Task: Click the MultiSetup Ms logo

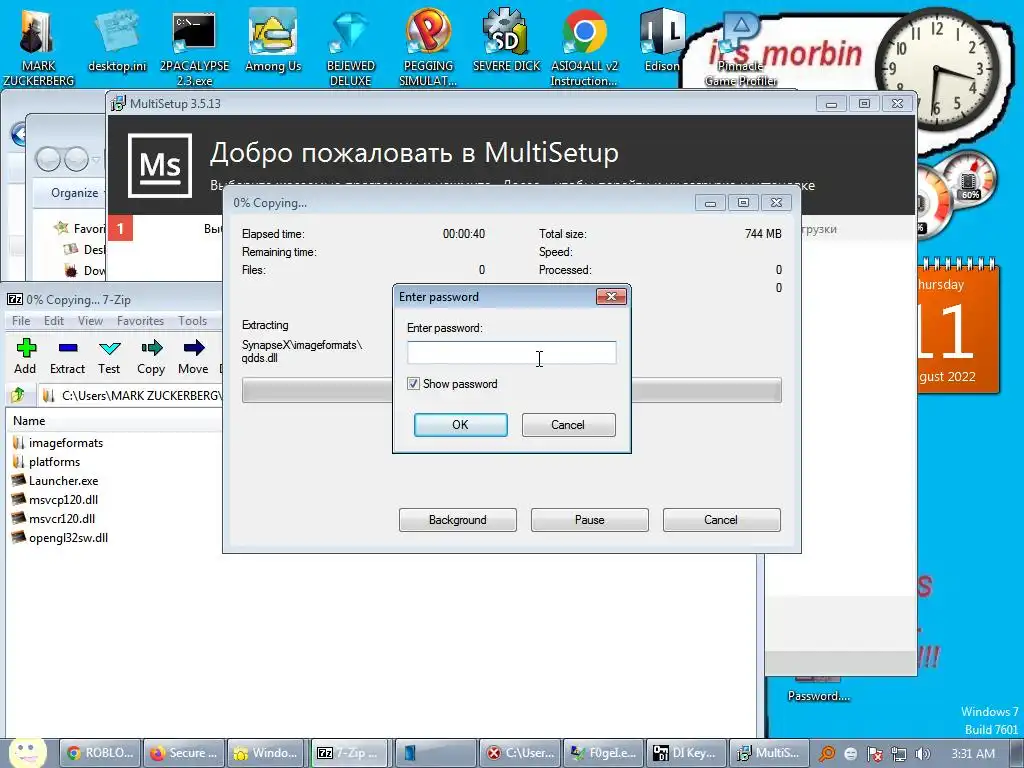Action: 160,165
